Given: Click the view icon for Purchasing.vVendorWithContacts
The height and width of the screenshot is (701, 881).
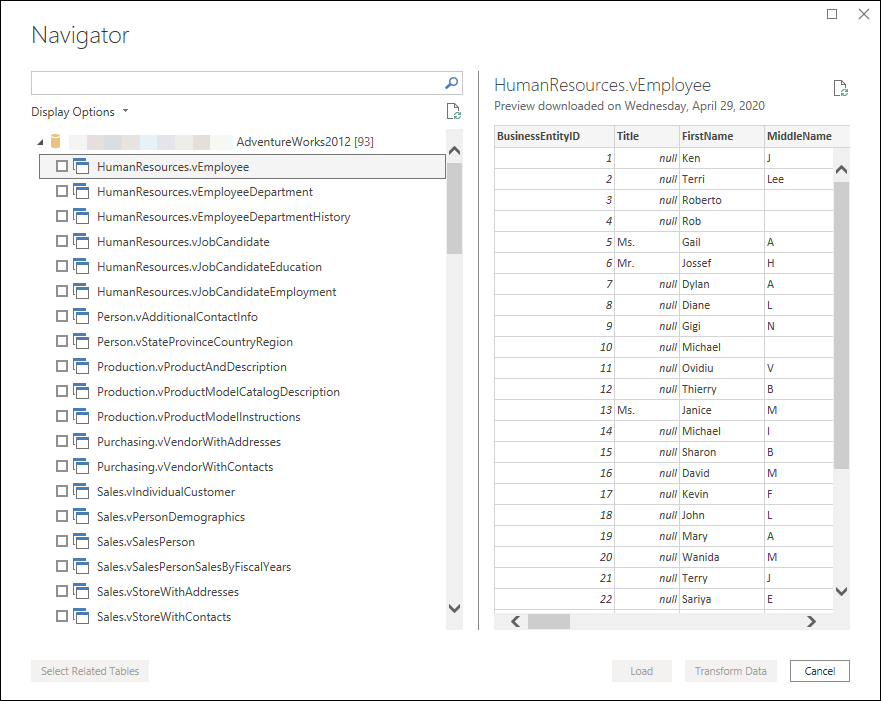Looking at the screenshot, I should pos(82,466).
